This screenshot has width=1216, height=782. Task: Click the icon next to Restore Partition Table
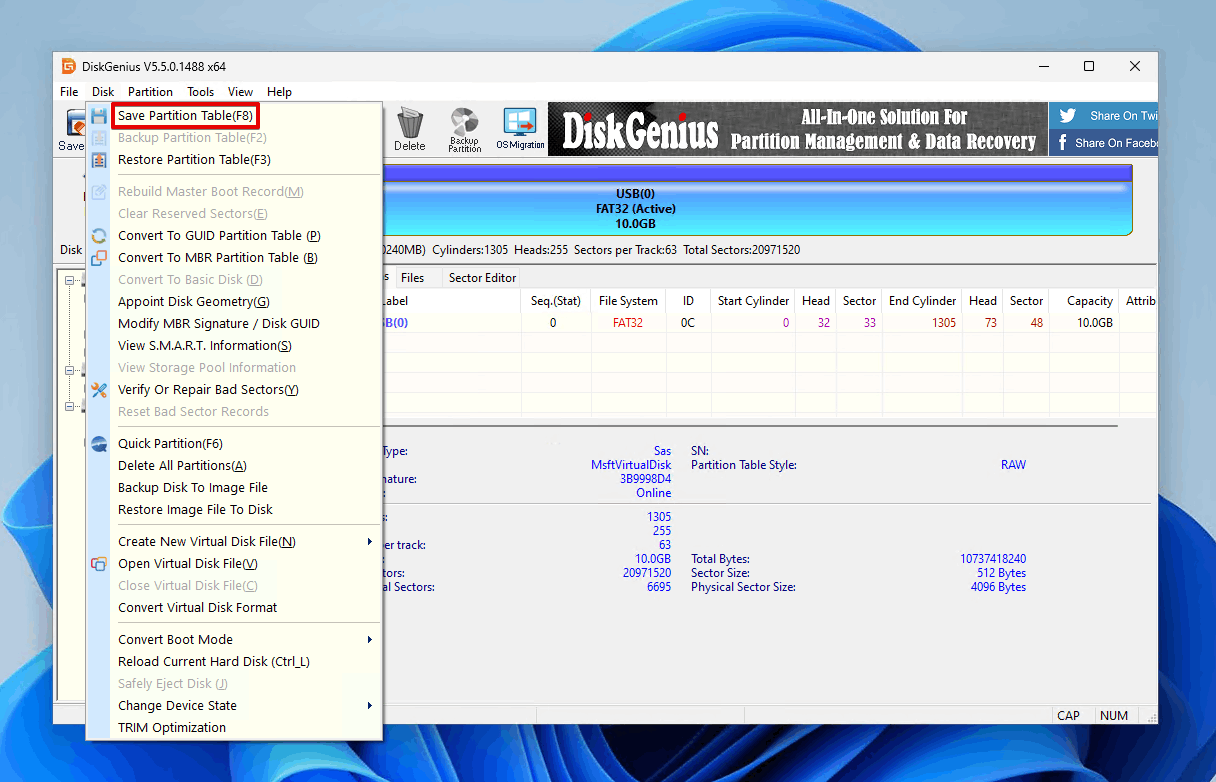pos(99,160)
